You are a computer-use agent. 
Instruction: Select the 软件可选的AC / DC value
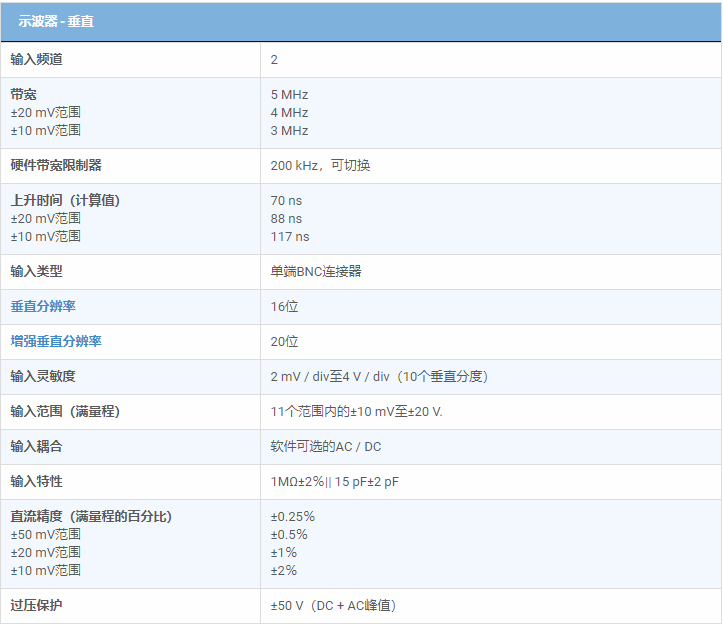325,446
